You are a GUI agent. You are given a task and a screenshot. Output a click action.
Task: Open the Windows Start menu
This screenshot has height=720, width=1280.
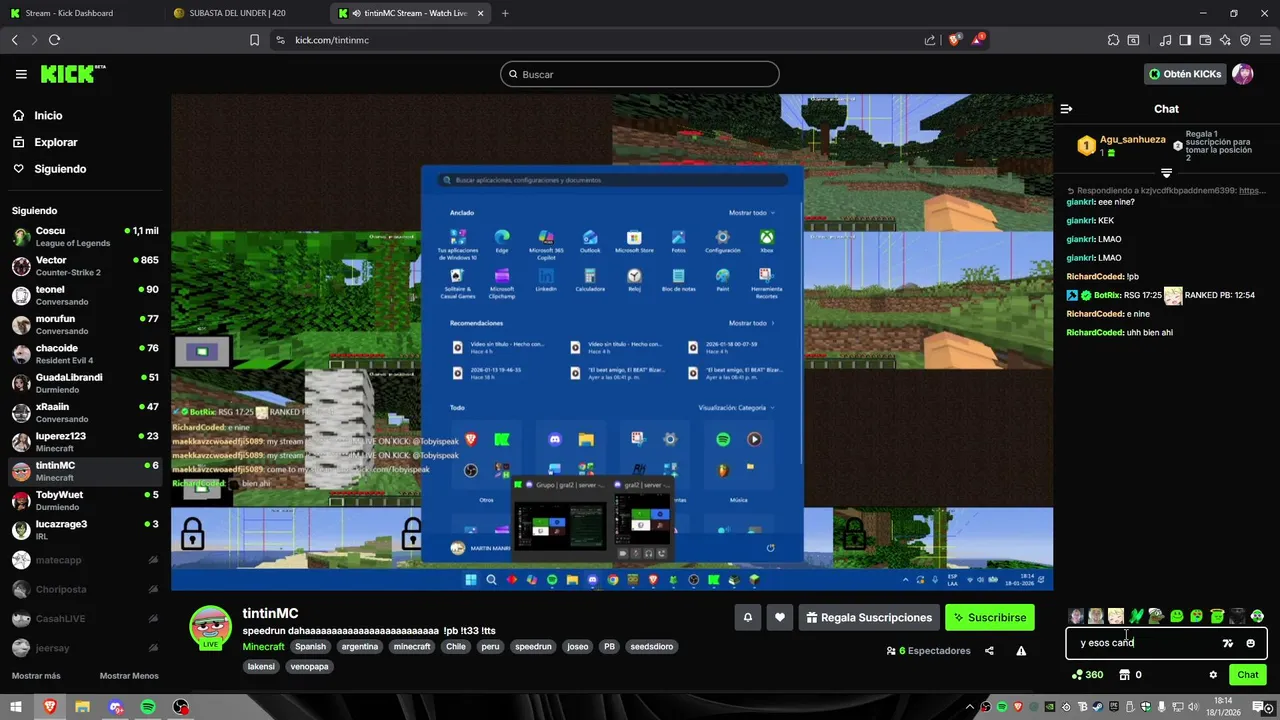[x=16, y=707]
